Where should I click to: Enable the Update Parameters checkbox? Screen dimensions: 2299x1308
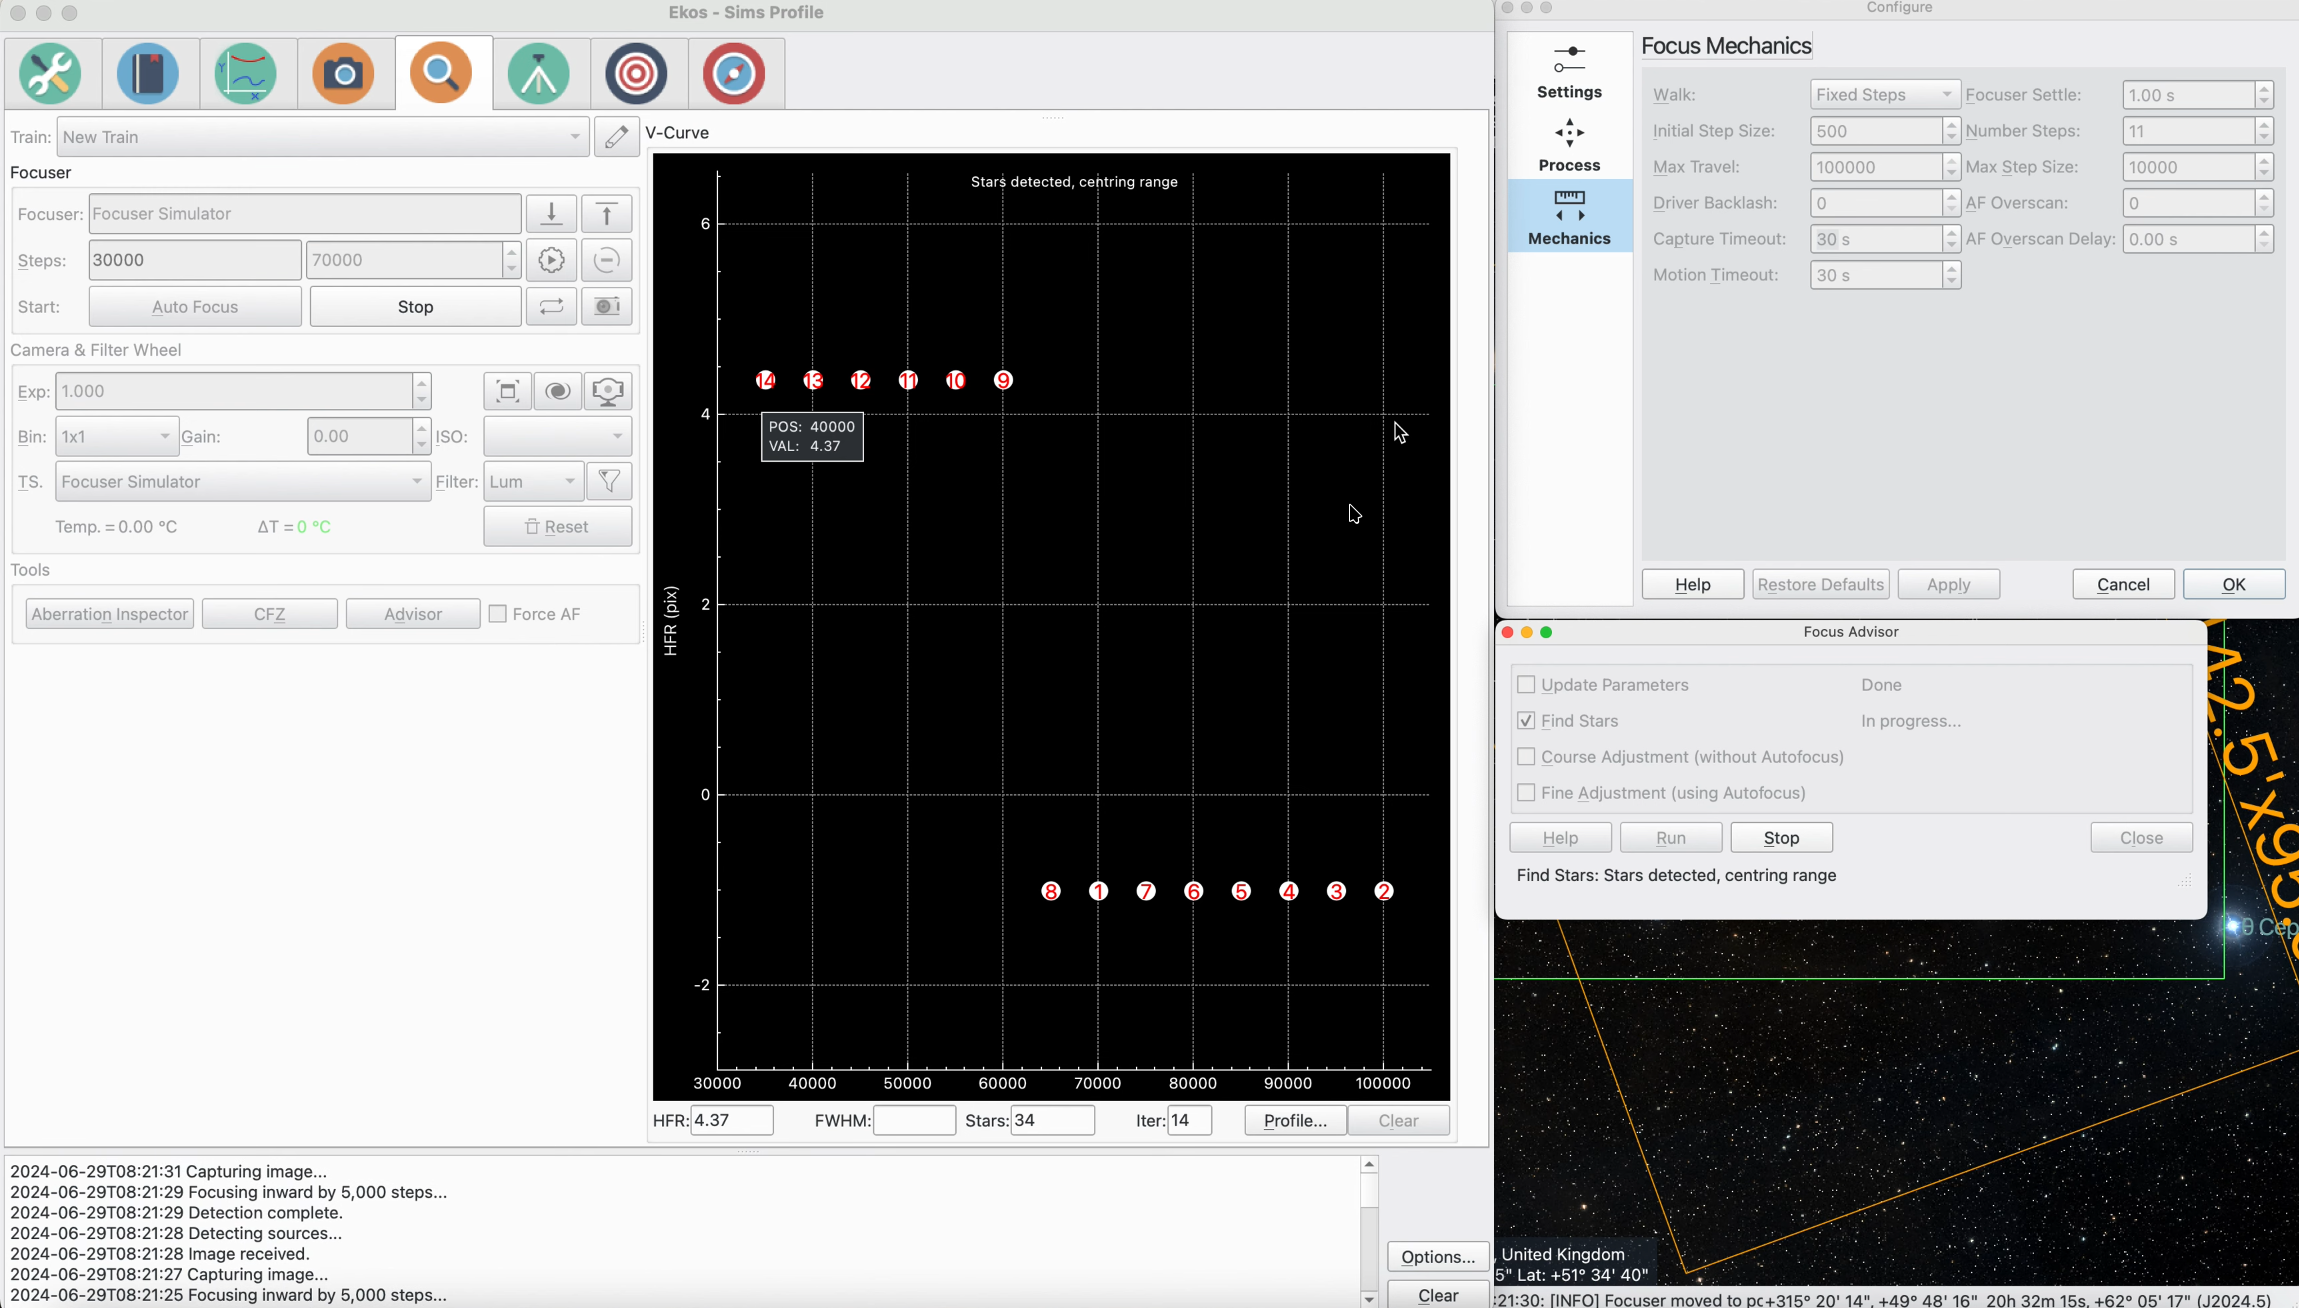pos(1527,684)
